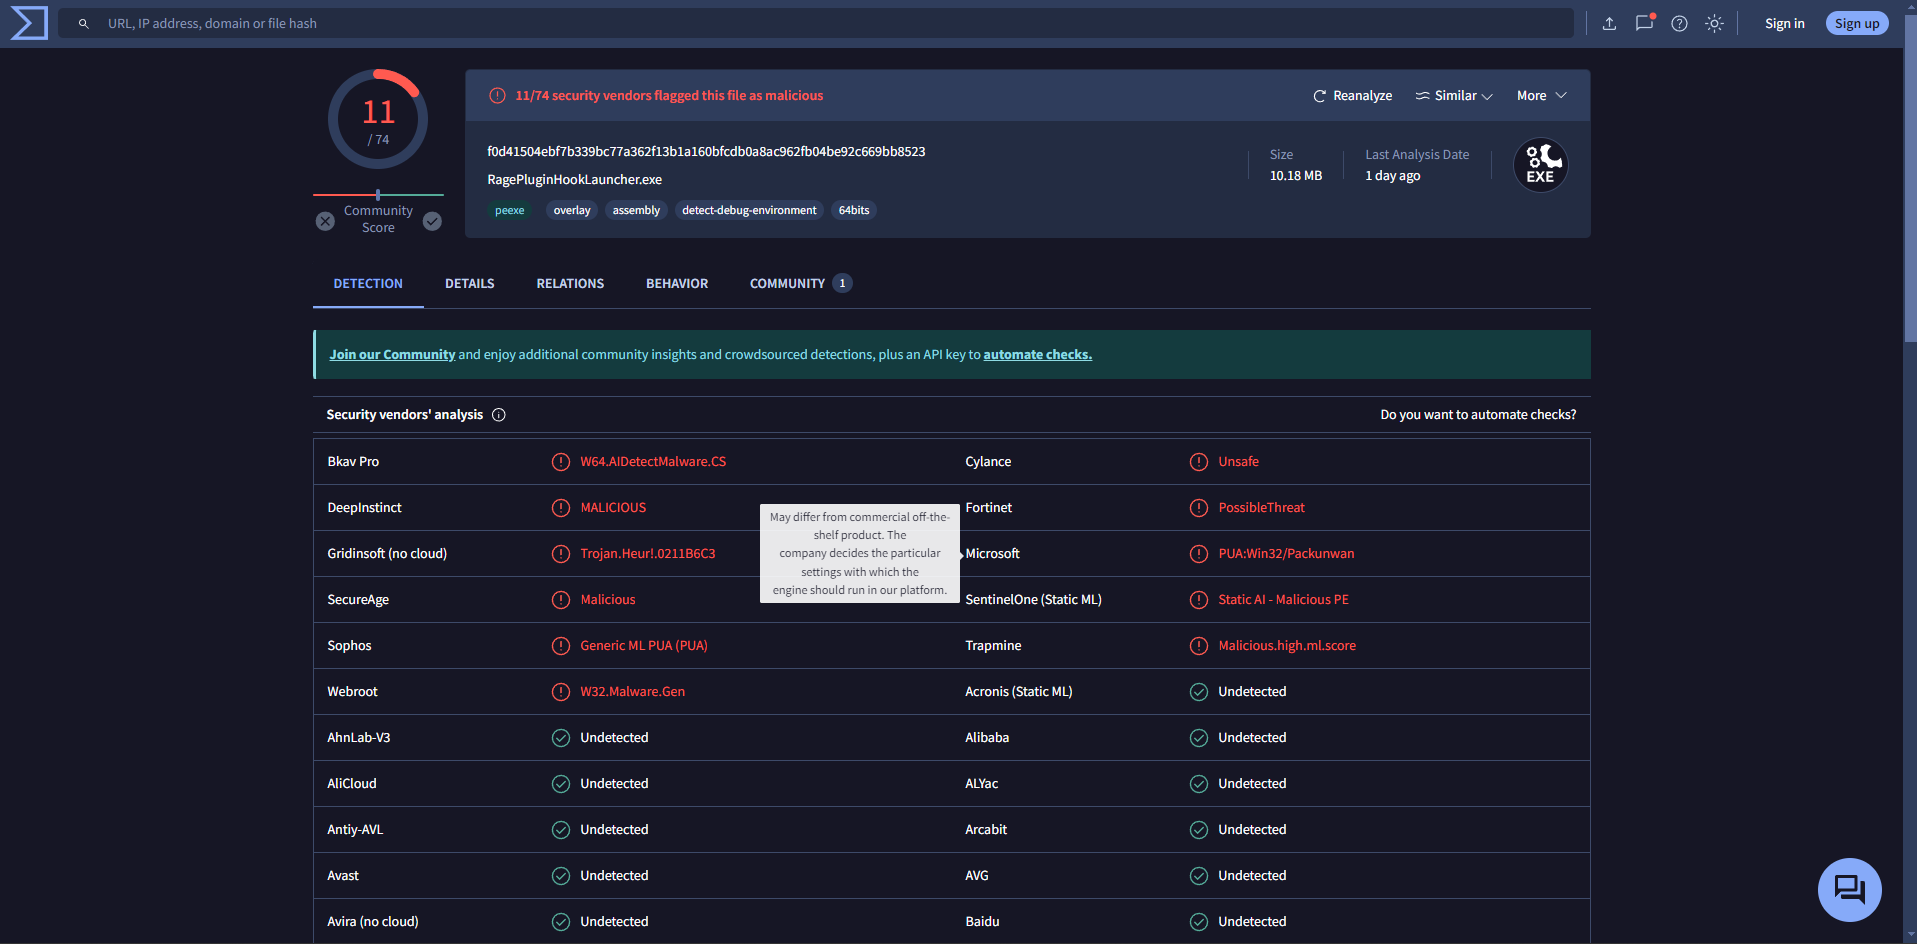
Task: Click the alert icon beside Sophos detection
Action: 561,646
